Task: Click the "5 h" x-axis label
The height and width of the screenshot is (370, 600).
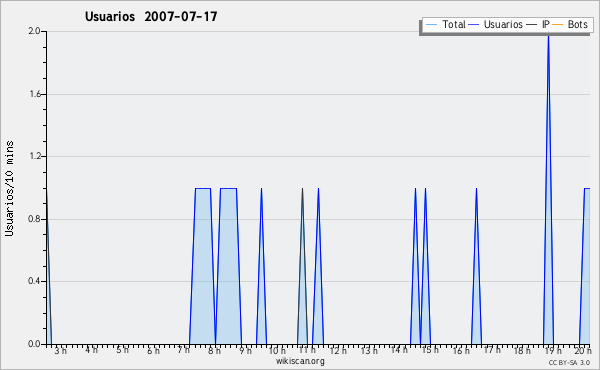Action: 122,350
